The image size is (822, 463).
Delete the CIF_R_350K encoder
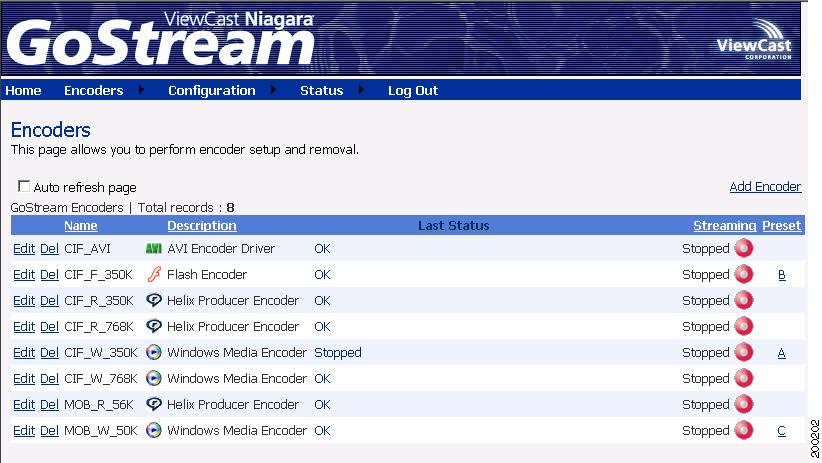49,300
